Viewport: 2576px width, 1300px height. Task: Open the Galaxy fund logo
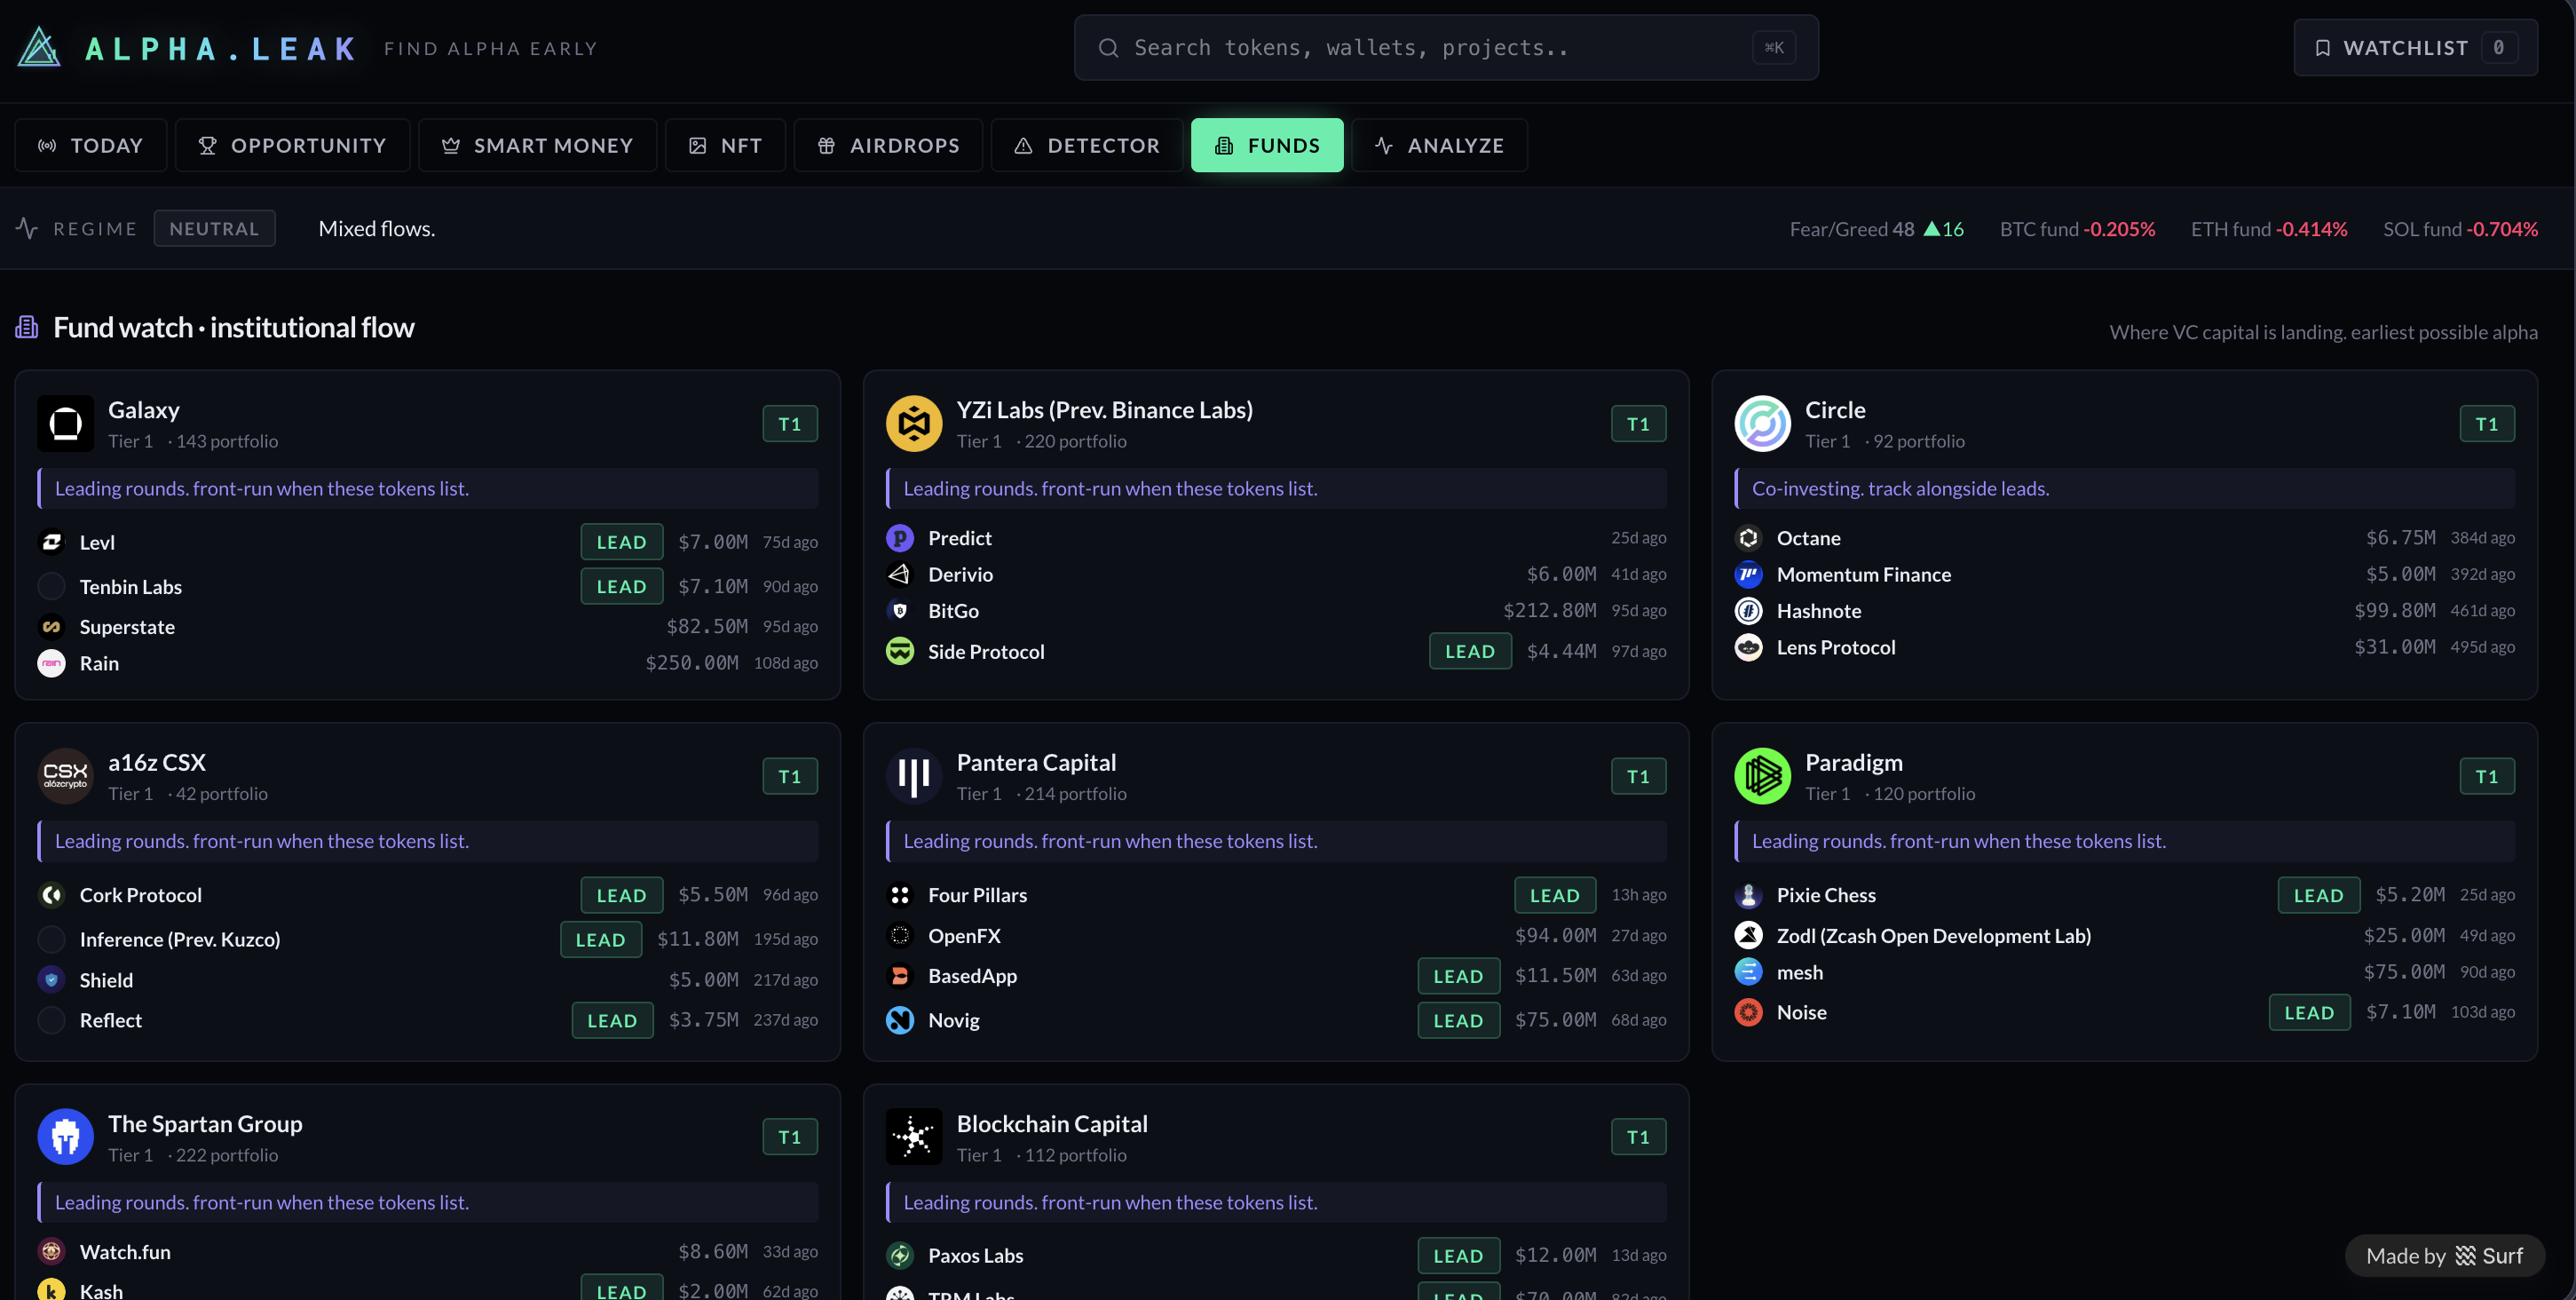tap(65, 423)
